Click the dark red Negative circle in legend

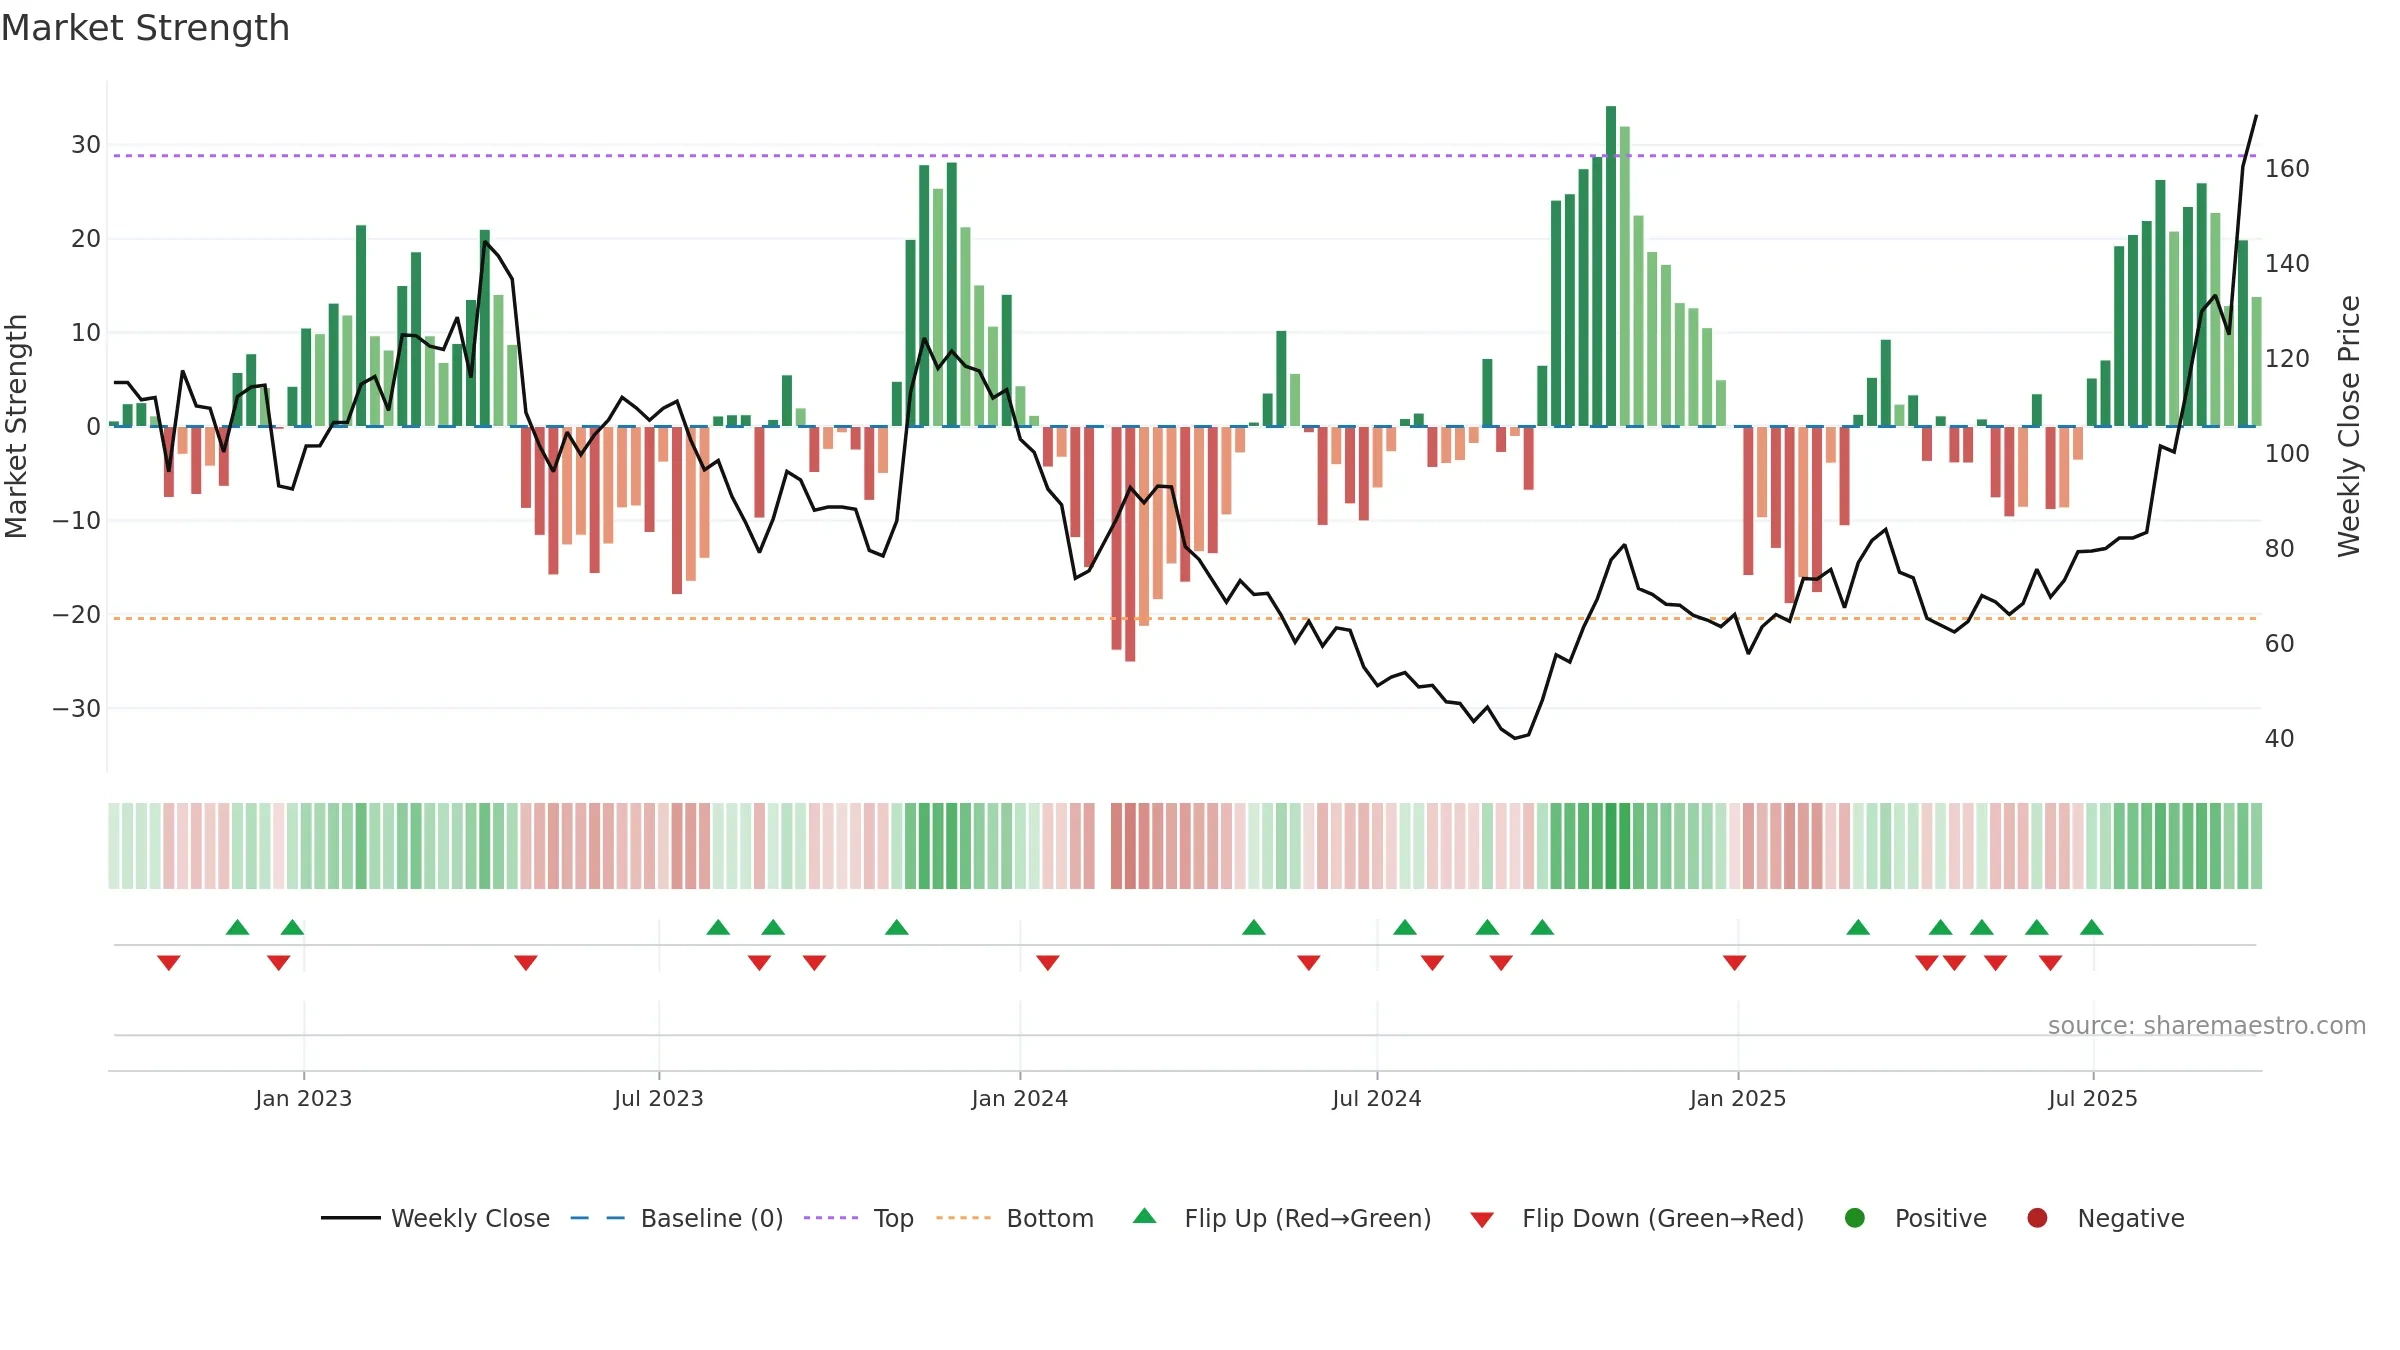click(2037, 1218)
